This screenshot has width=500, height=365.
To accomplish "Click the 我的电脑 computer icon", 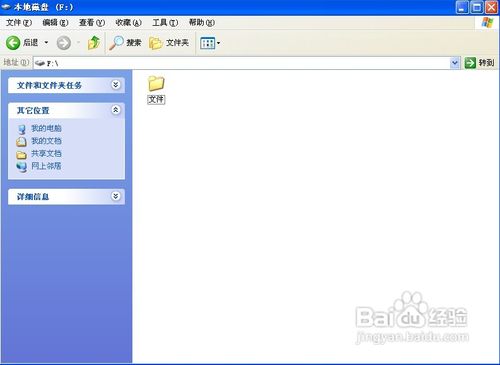I will [x=22, y=129].
